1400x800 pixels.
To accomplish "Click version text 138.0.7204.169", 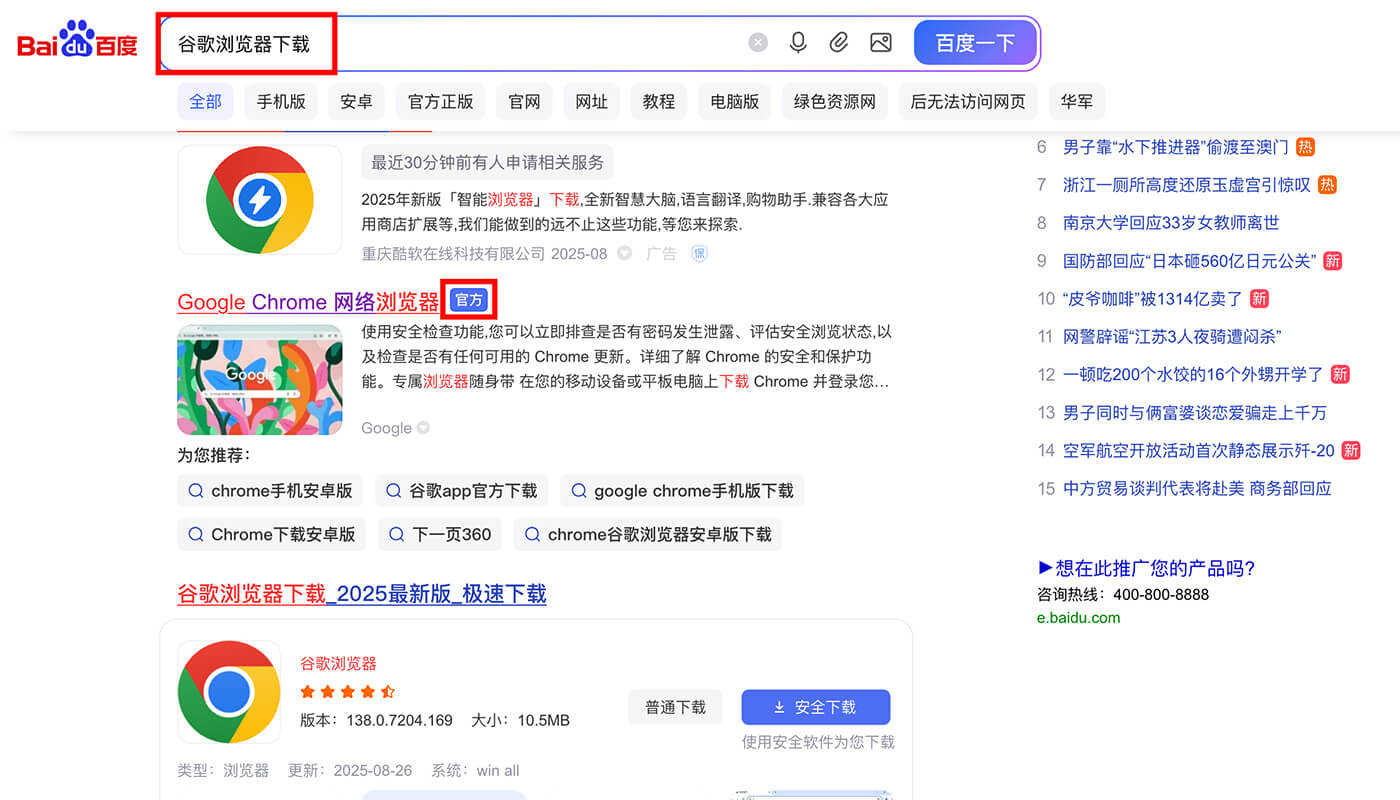I will (400, 720).
